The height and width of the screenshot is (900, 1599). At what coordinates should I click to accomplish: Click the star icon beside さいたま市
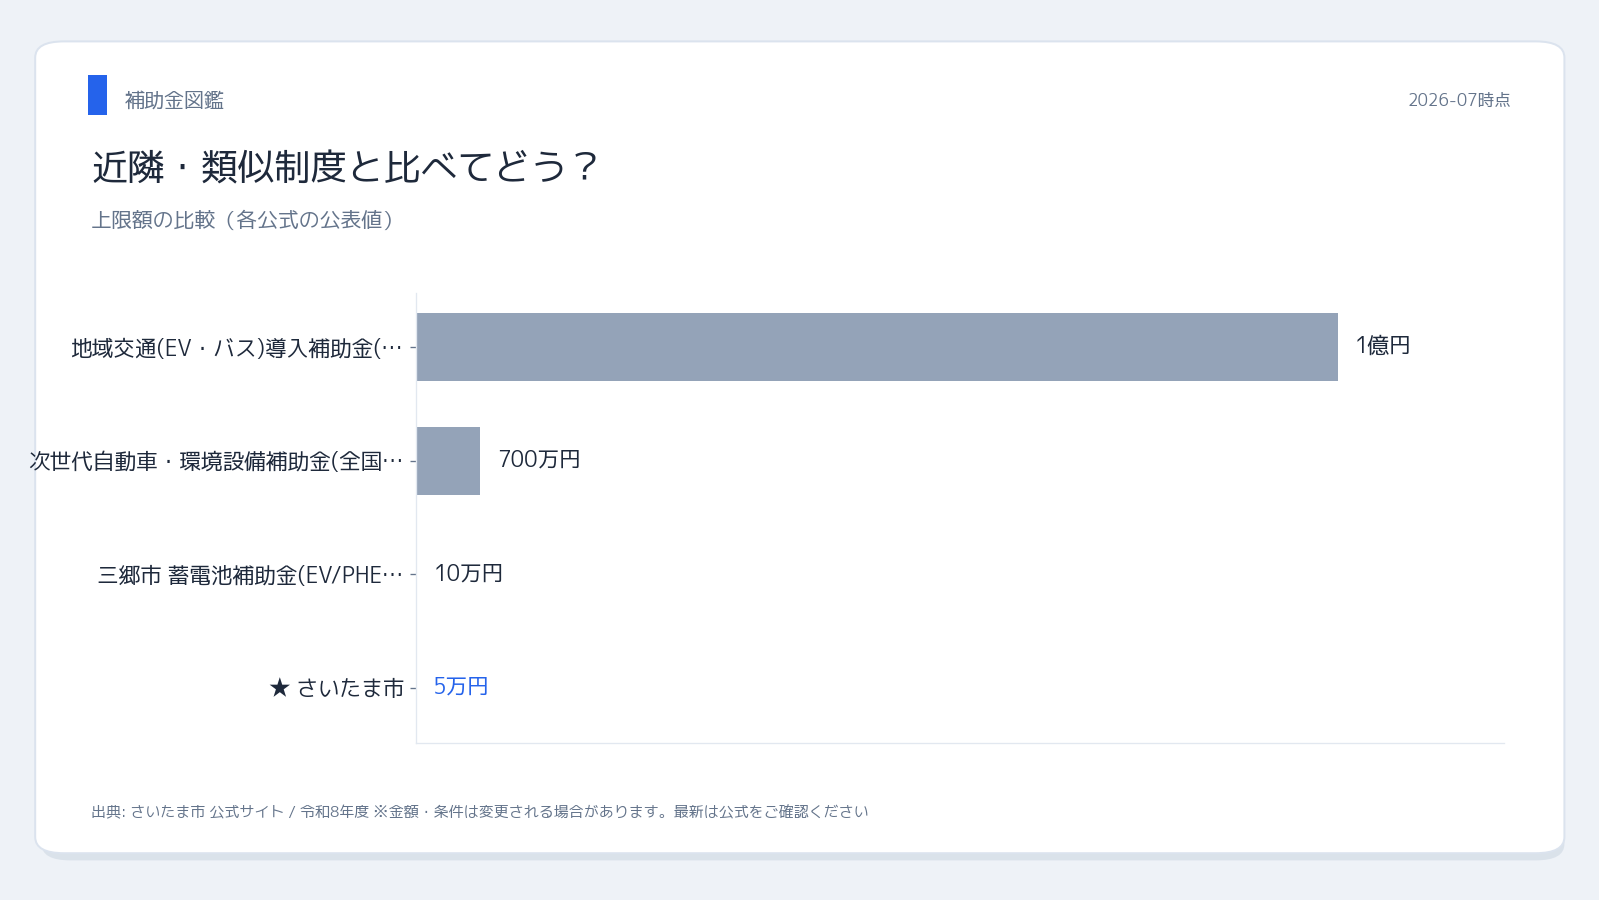click(279, 688)
